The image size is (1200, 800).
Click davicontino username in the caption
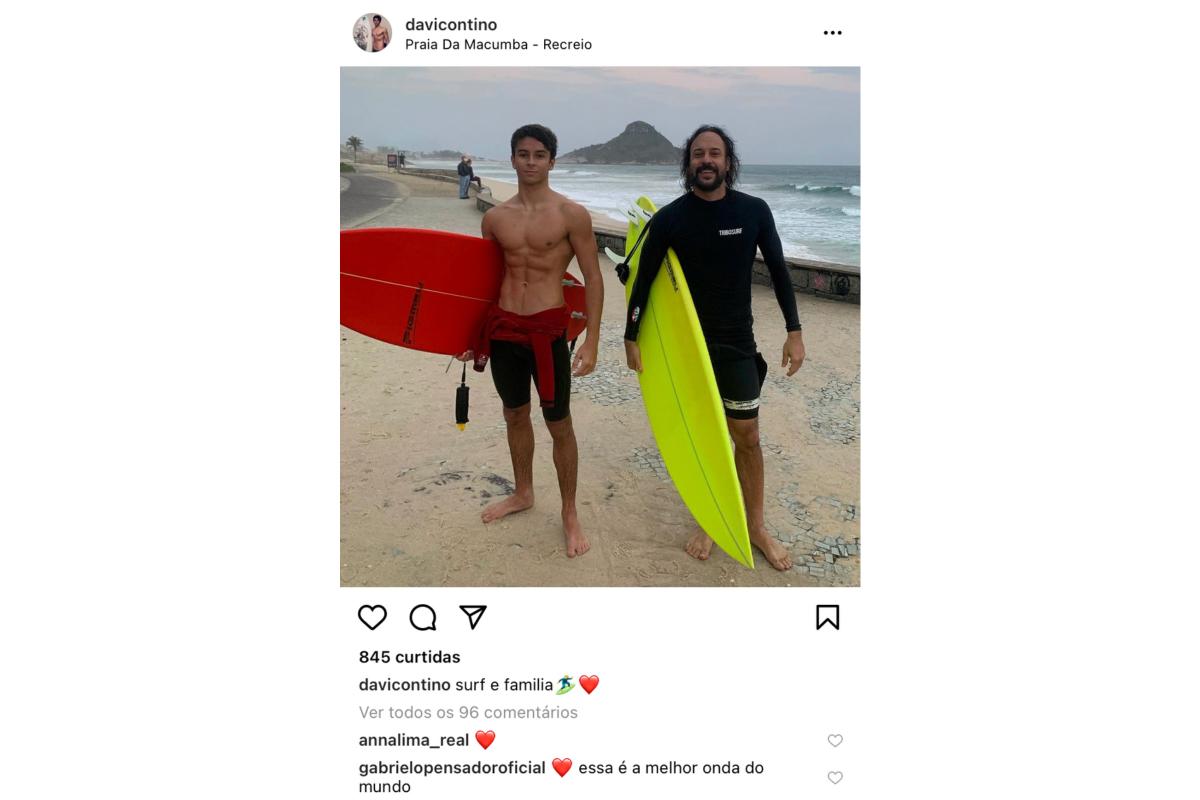(x=405, y=685)
